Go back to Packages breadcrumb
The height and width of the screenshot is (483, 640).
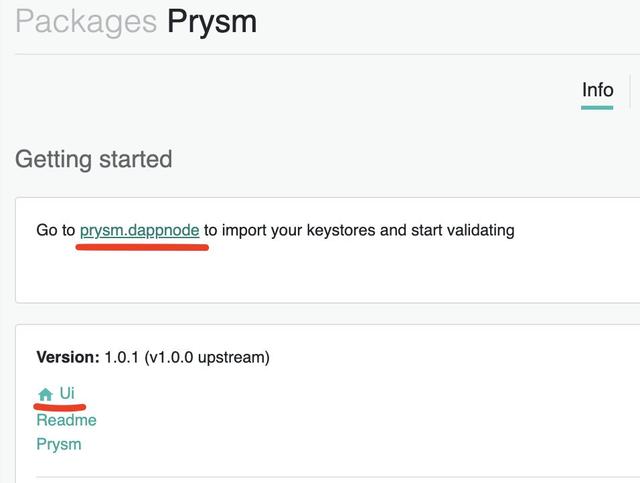[x=86, y=22]
